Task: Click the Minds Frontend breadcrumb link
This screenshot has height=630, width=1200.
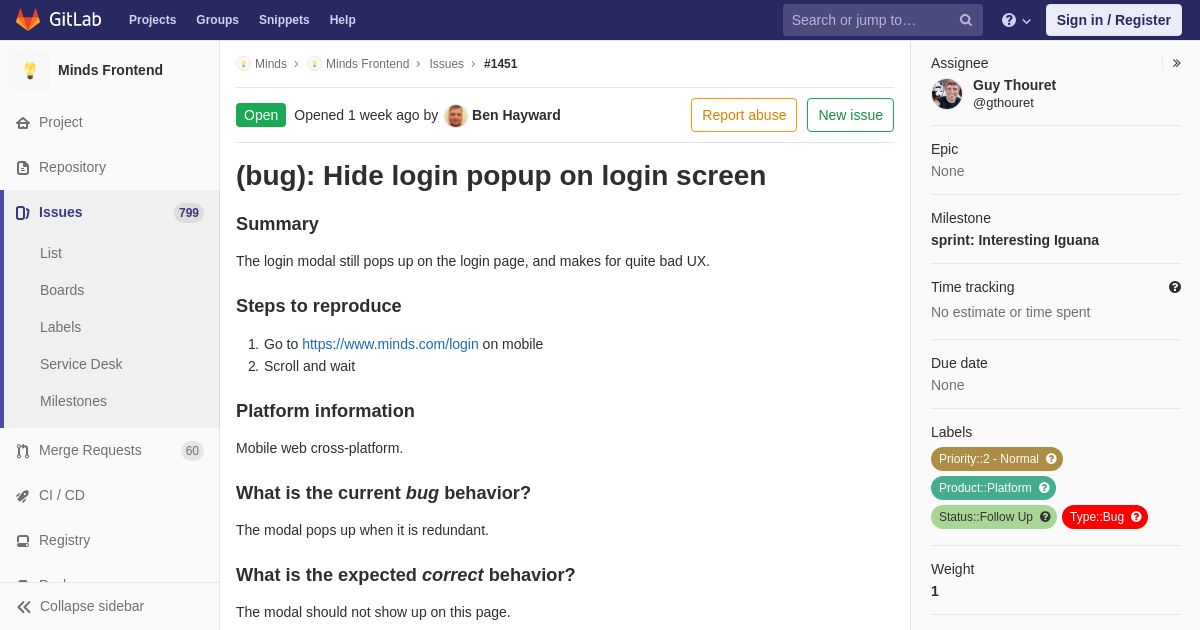Action: click(367, 64)
